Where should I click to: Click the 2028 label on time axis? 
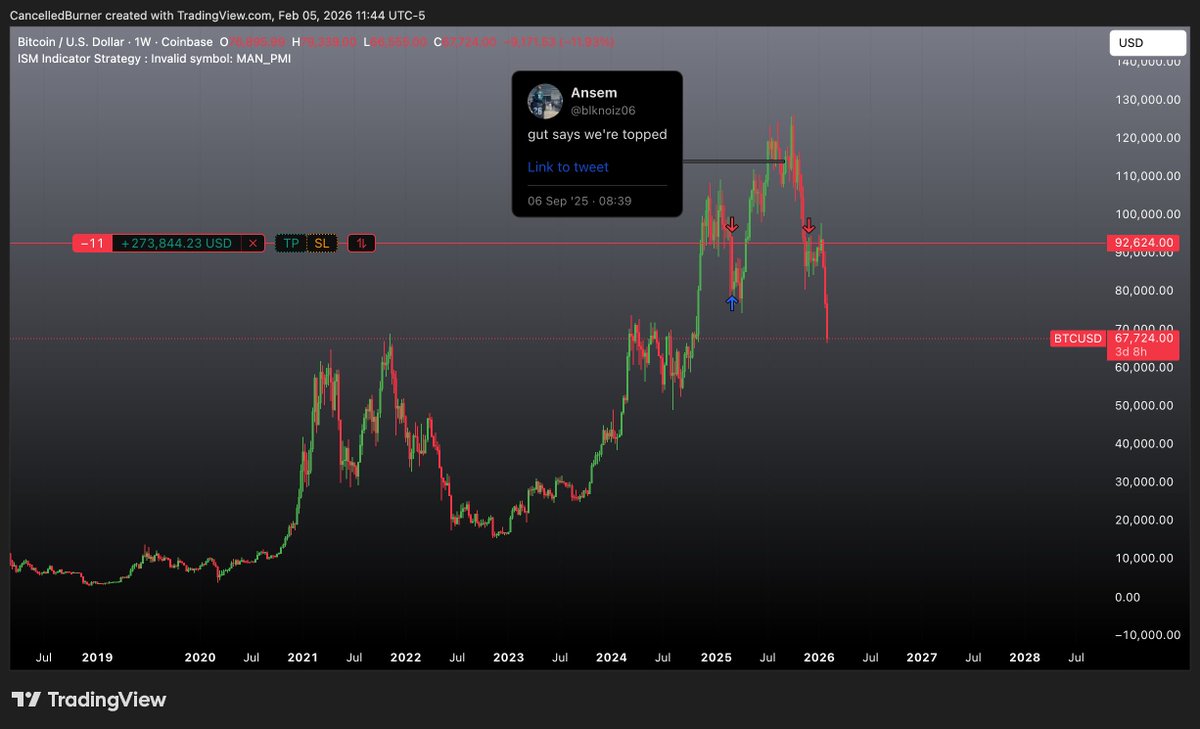point(1024,658)
